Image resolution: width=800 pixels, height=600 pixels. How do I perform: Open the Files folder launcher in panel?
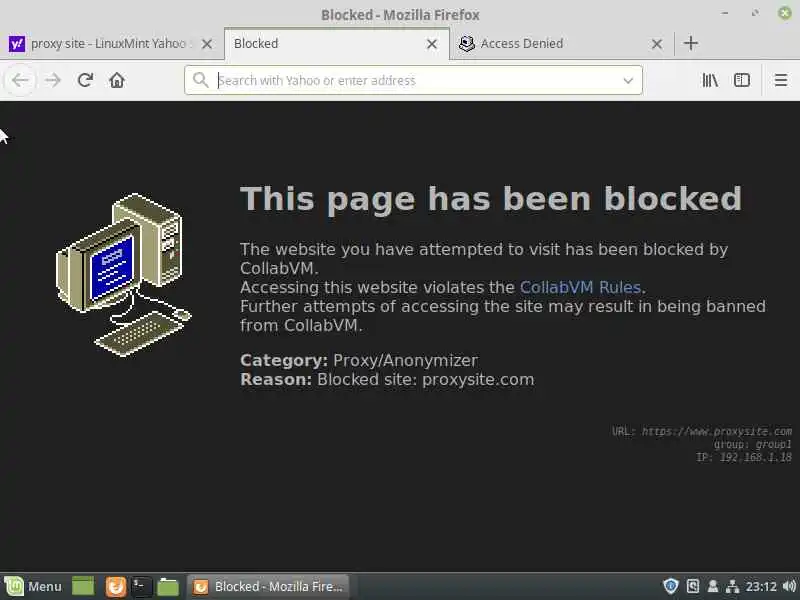pos(168,587)
